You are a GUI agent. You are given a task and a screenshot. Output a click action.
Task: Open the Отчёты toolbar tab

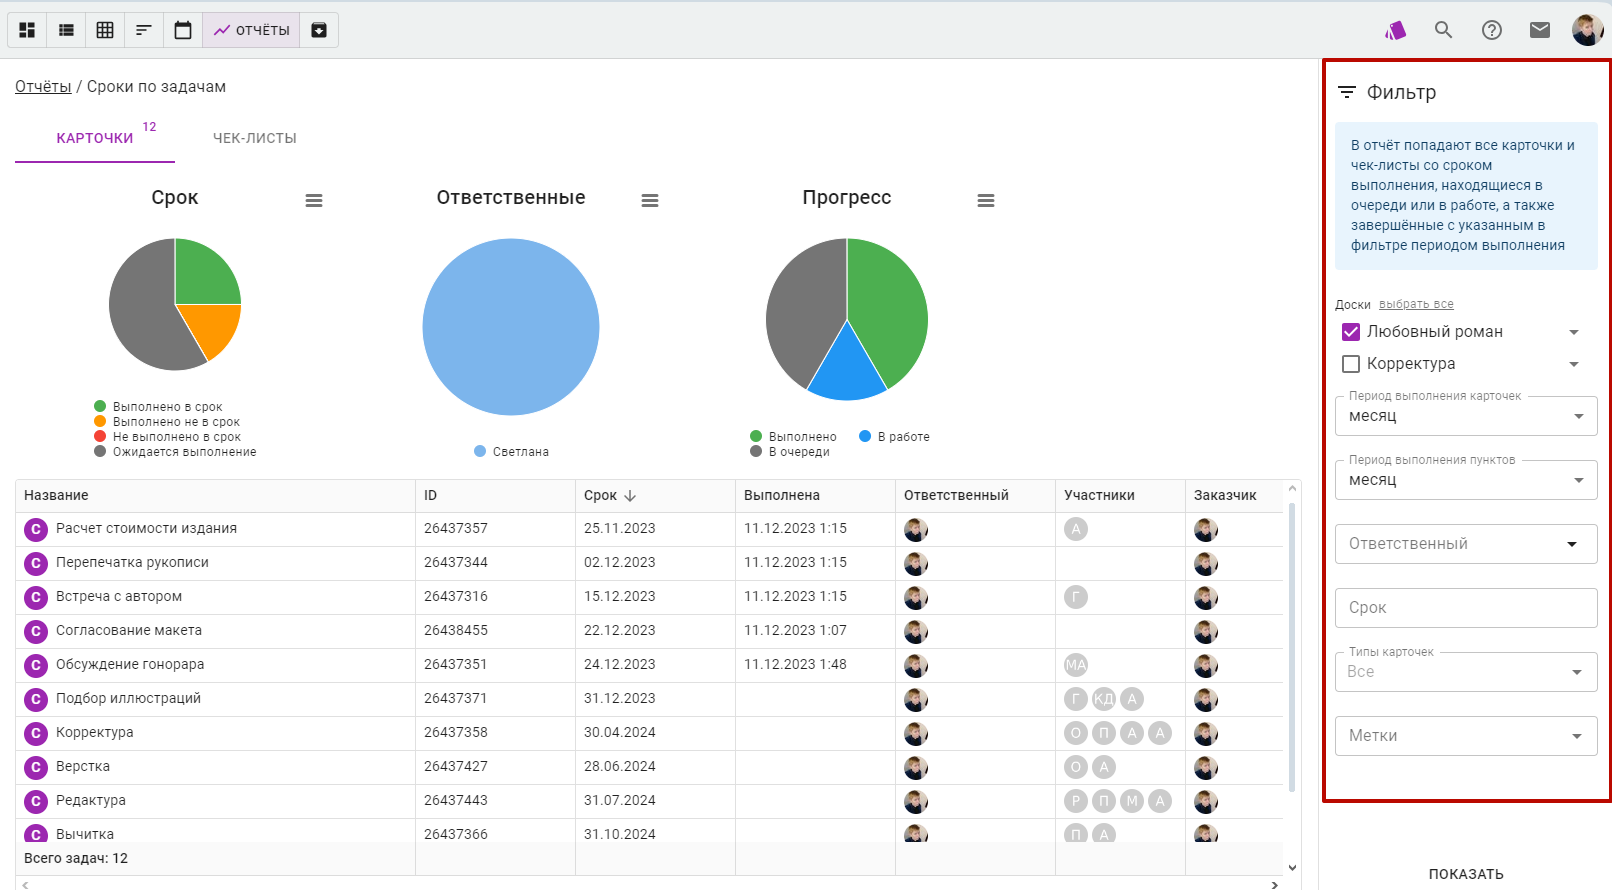coord(251,30)
